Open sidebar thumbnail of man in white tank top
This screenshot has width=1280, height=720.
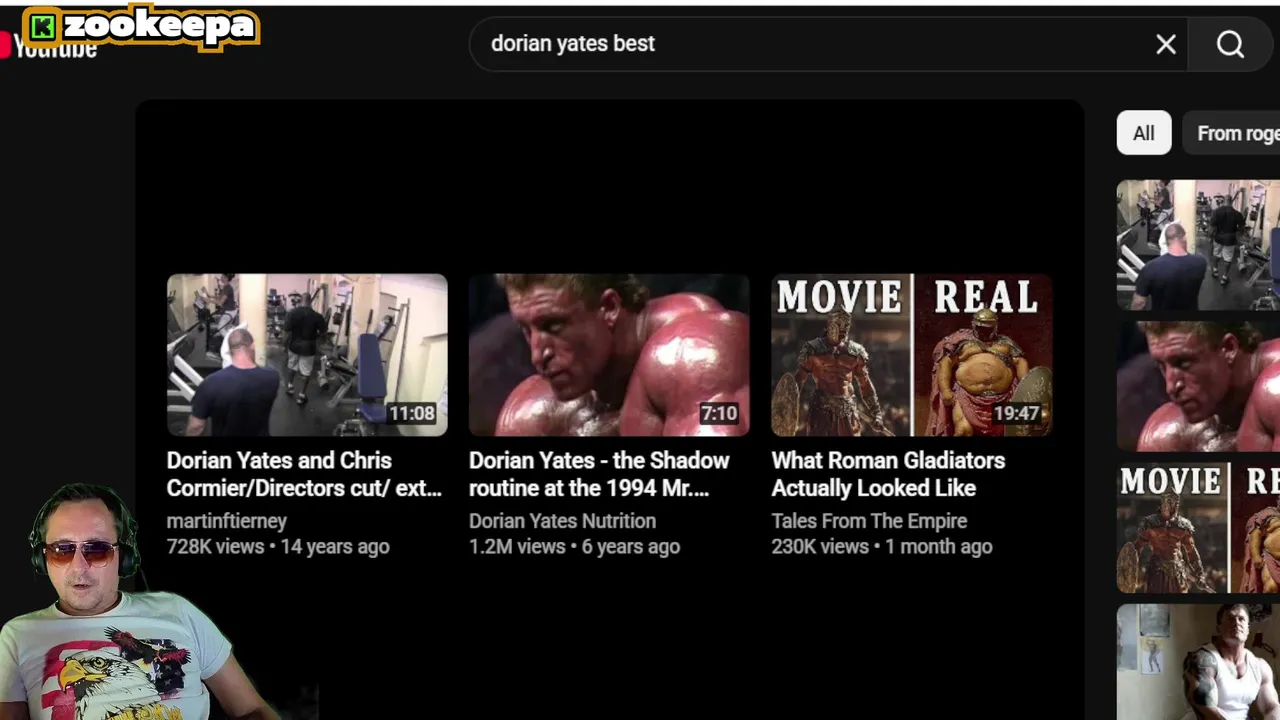point(1198,662)
